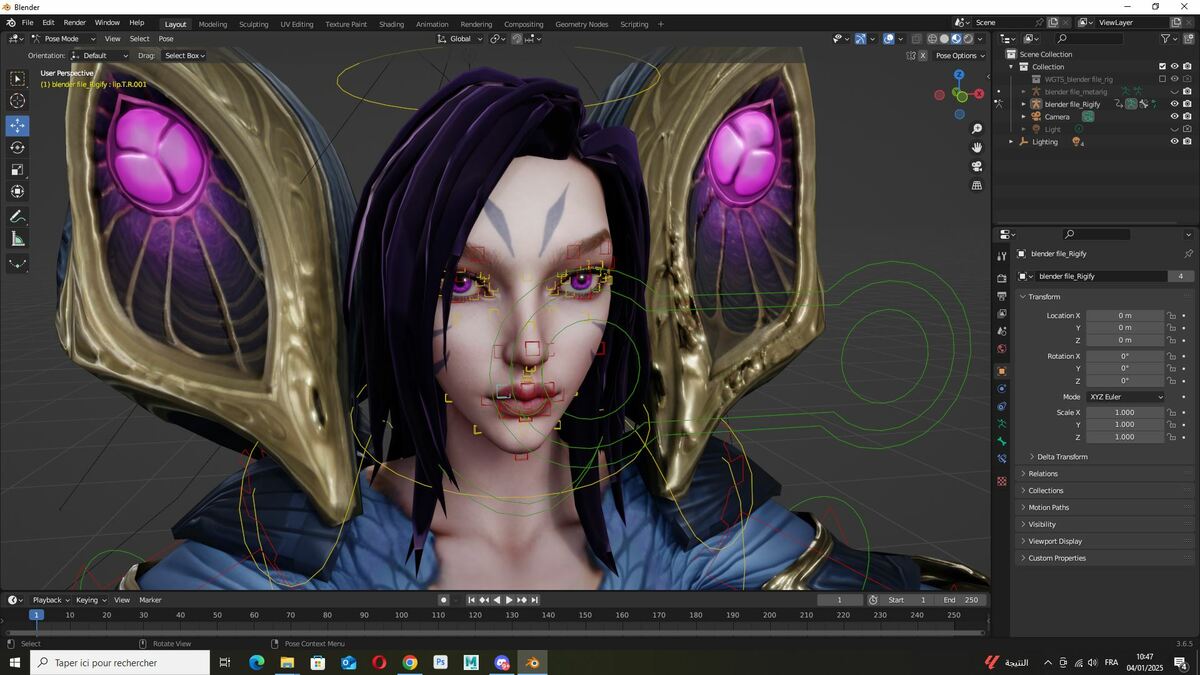The height and width of the screenshot is (675, 1200).
Task: Click the timeline play button
Action: click(x=509, y=600)
